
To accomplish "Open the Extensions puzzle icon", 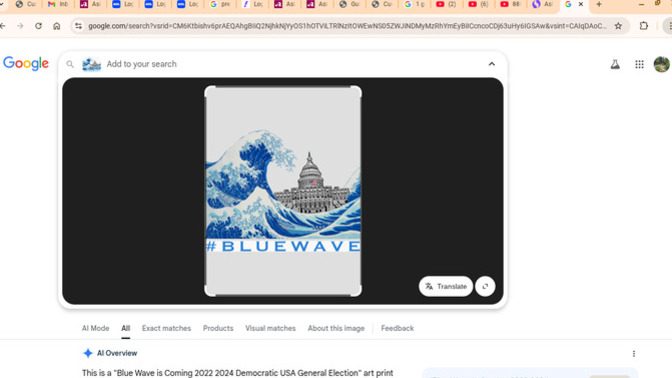I will pos(644,26).
